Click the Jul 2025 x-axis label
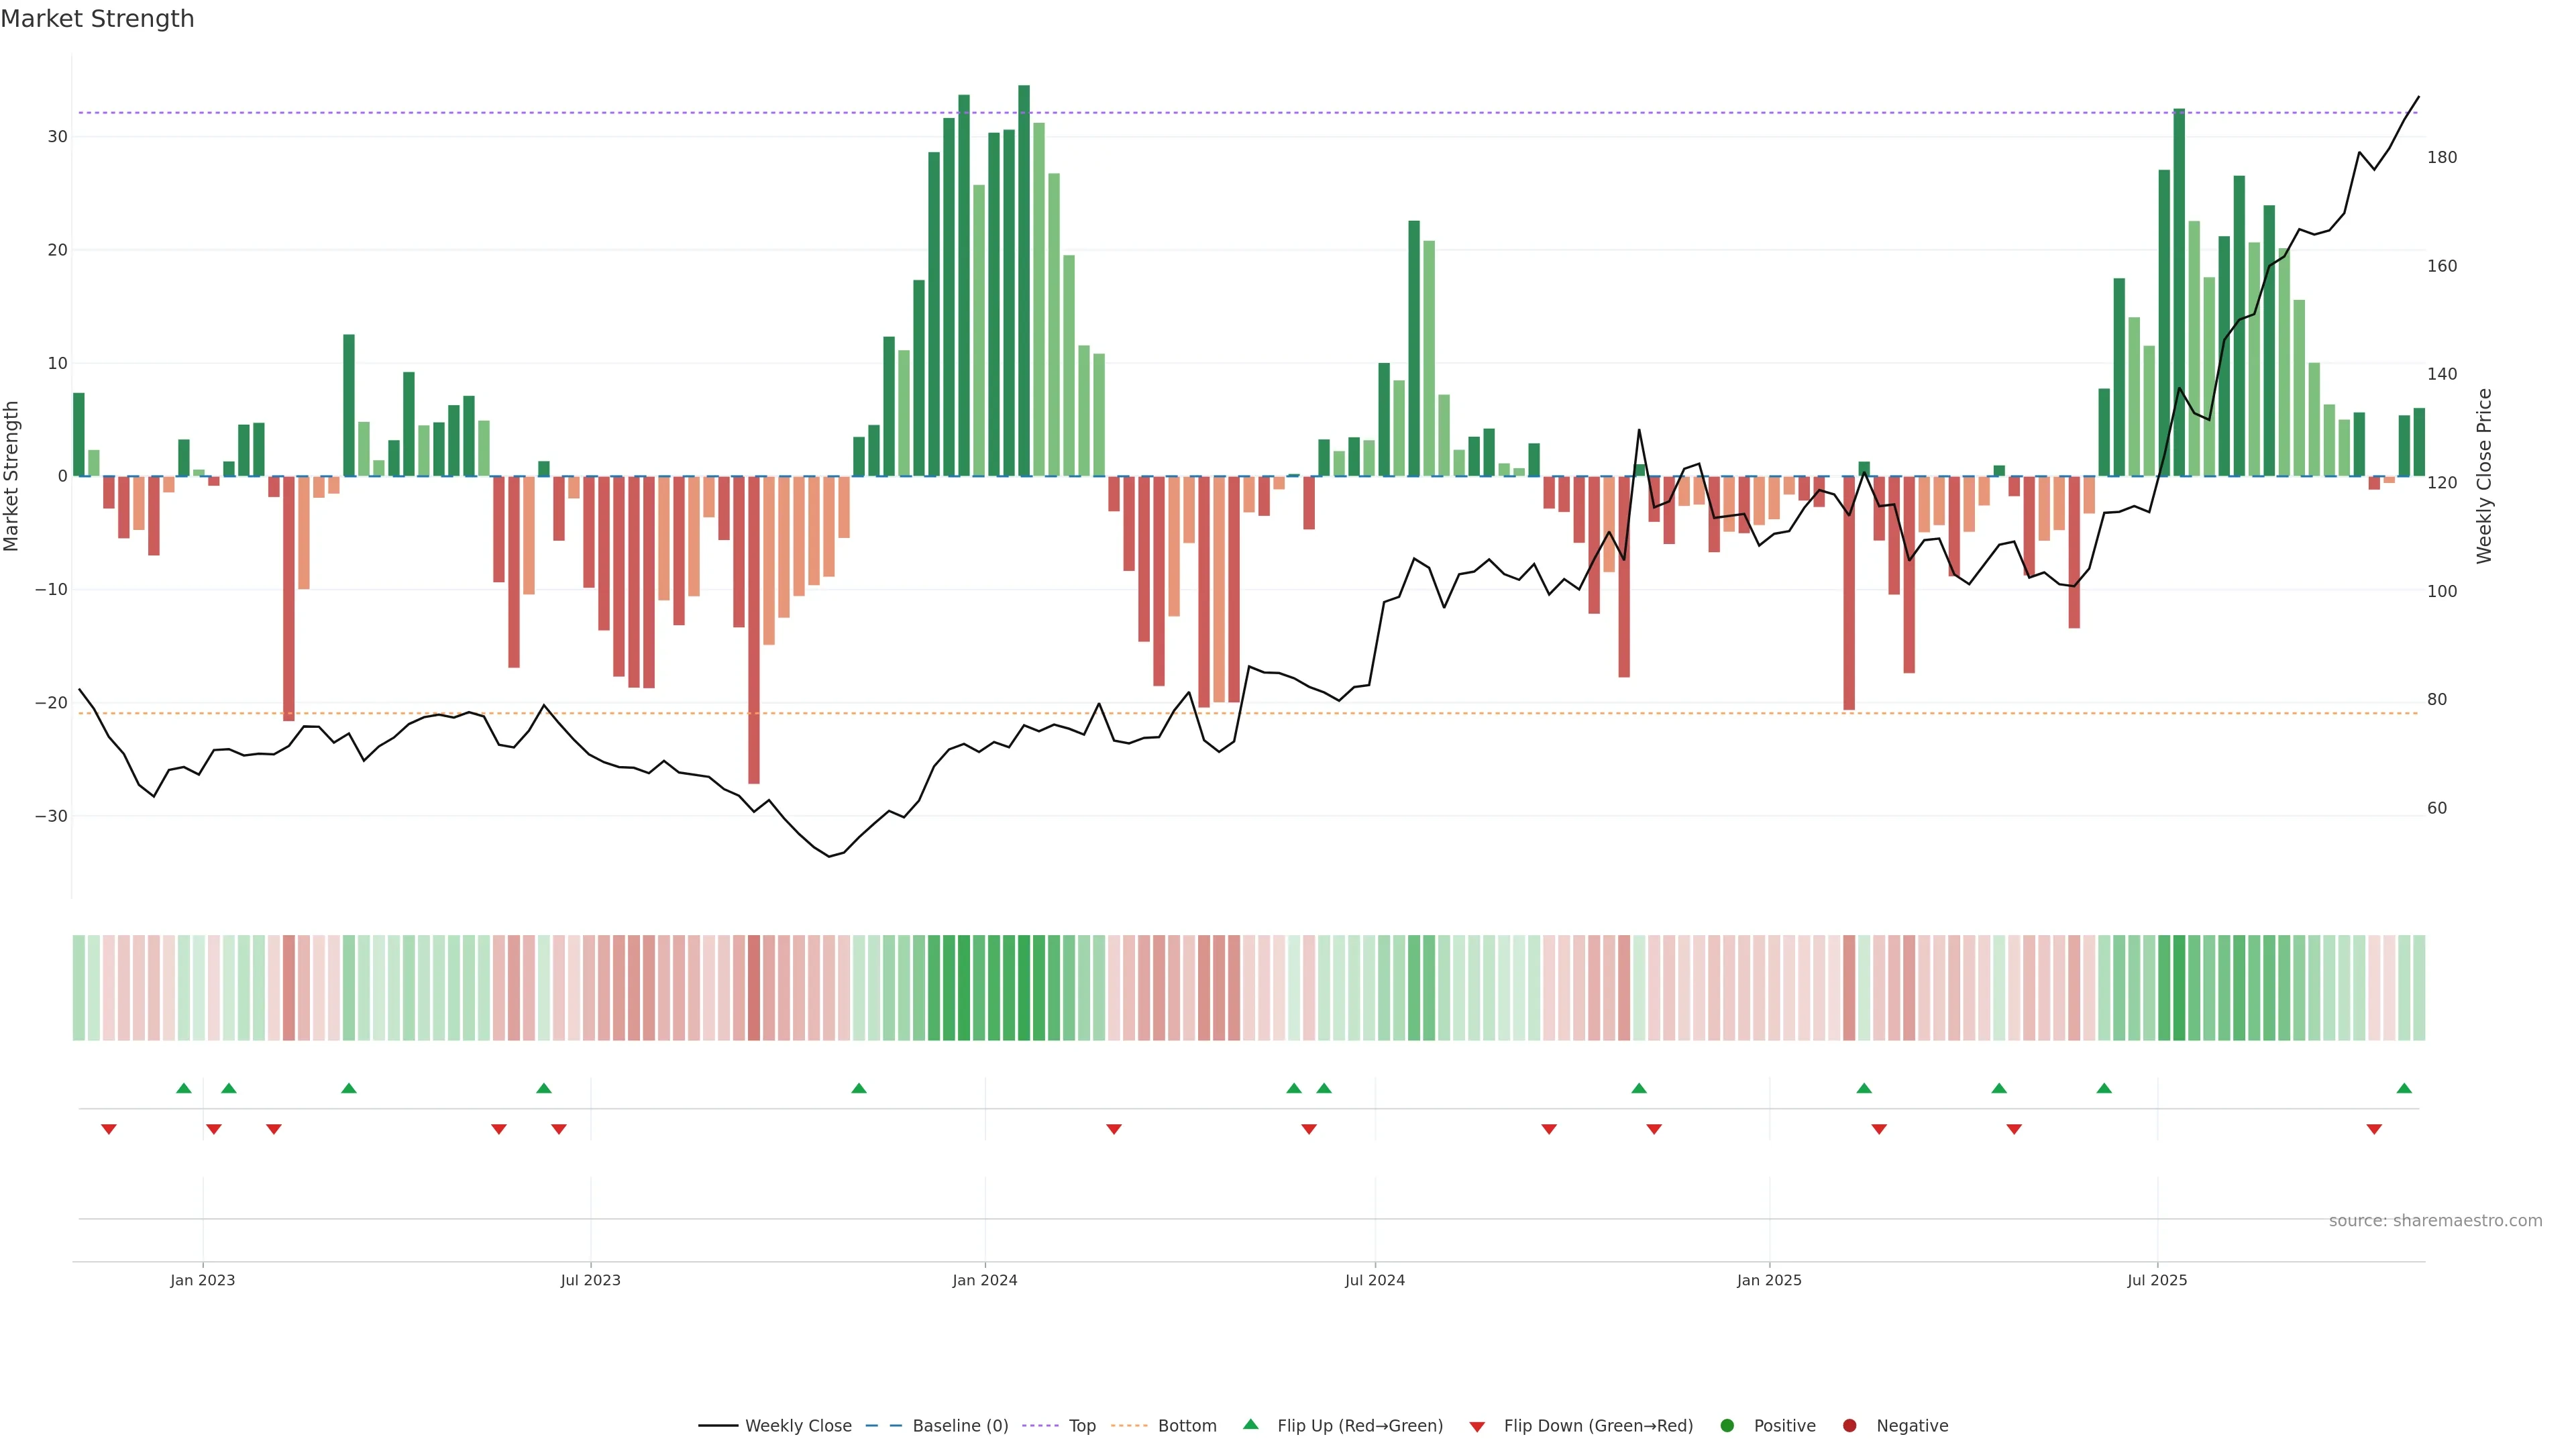The width and height of the screenshot is (2576, 1449). pyautogui.click(x=2157, y=1280)
